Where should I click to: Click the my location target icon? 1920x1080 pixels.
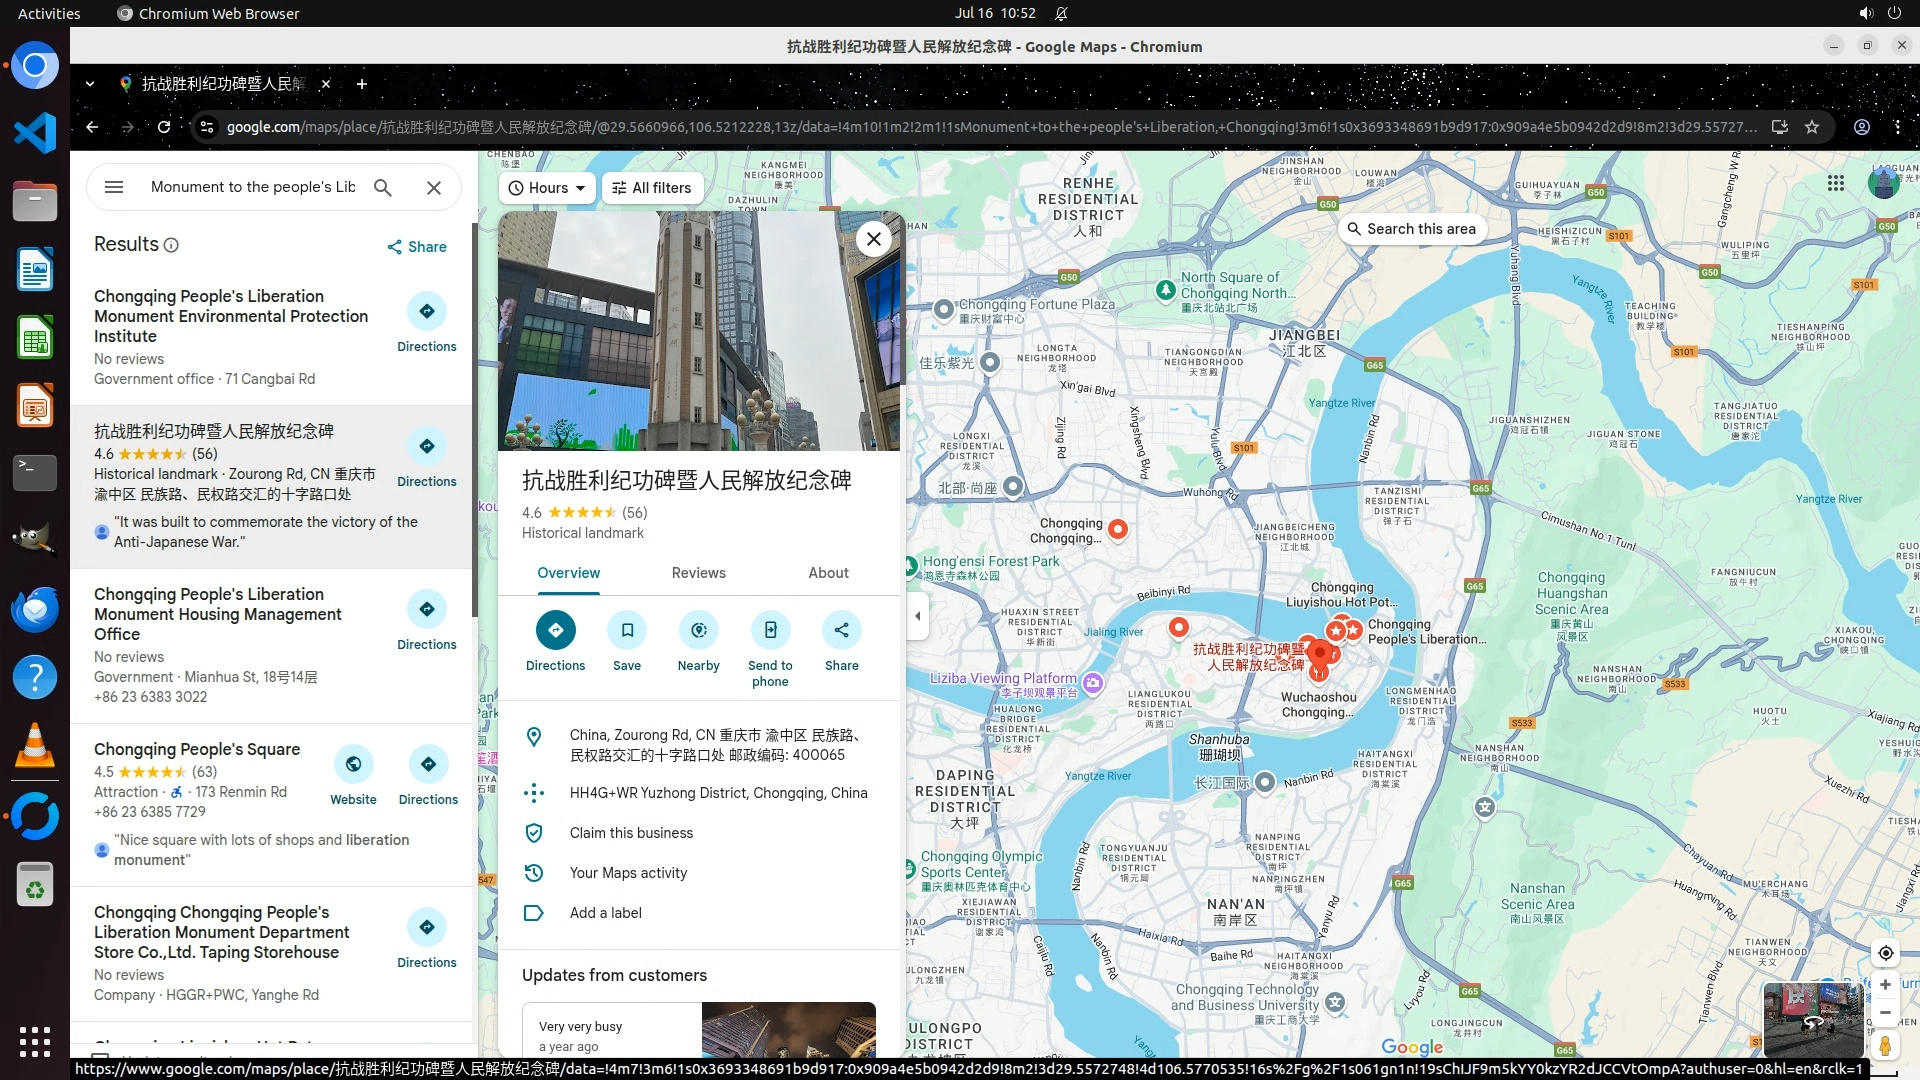pos(1885,952)
